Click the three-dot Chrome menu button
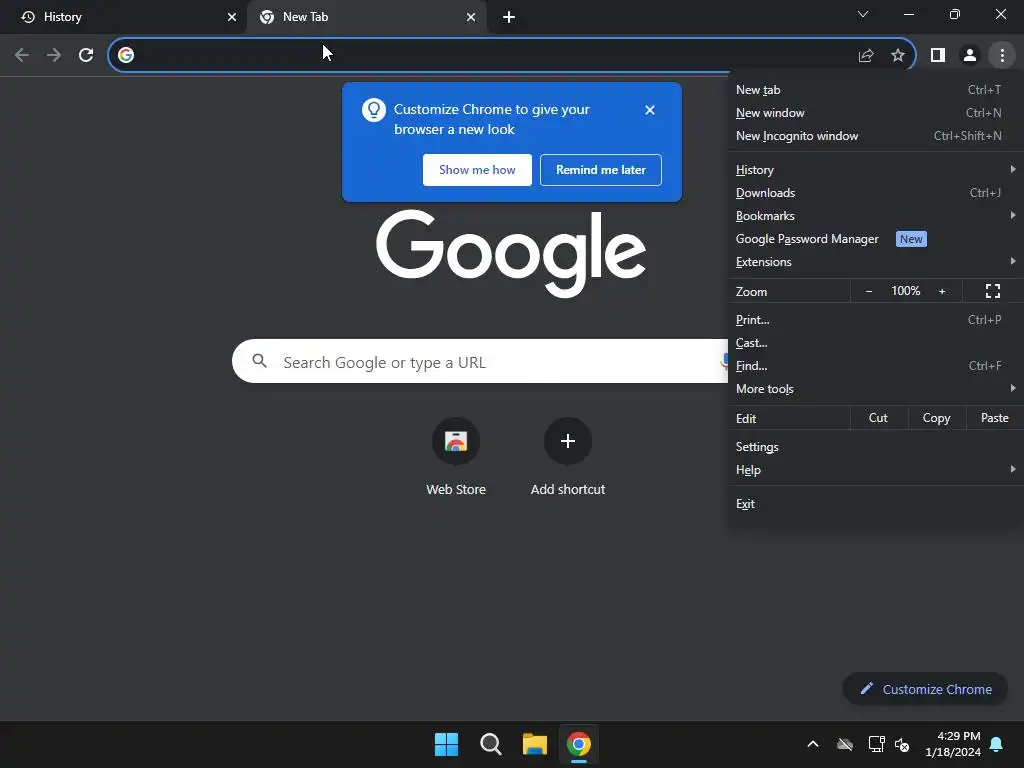Image resolution: width=1024 pixels, height=768 pixels. [1002, 56]
